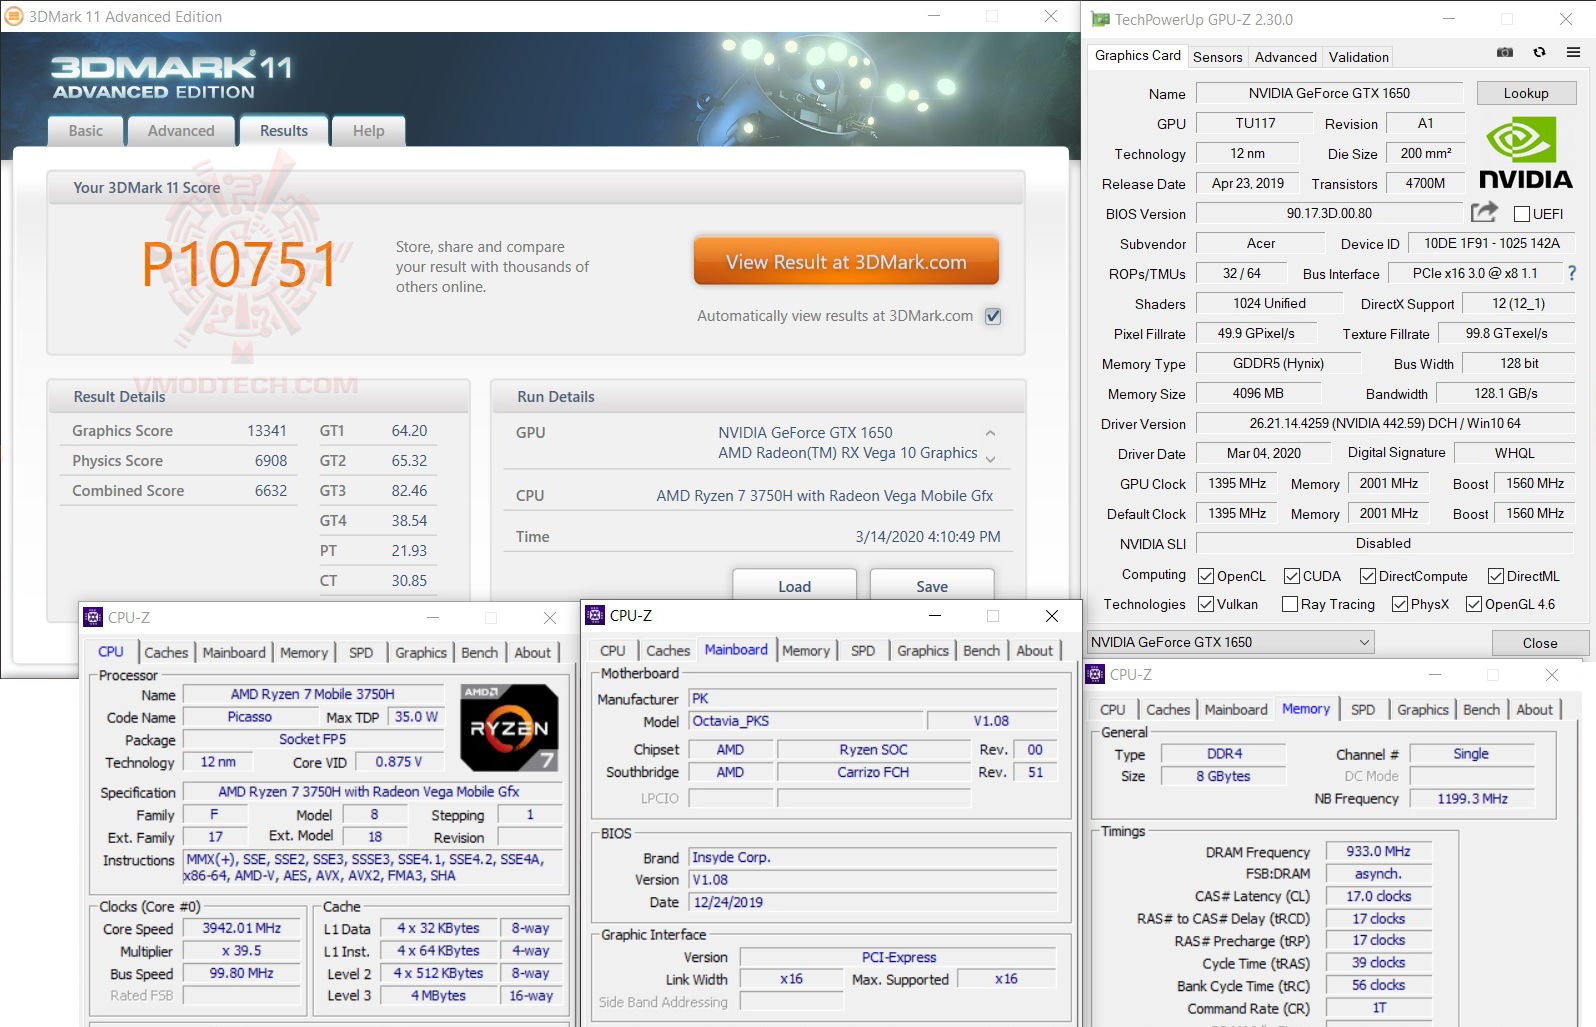Switch to 3DMark Advanced tab
The width and height of the screenshot is (1596, 1027).
[x=181, y=131]
